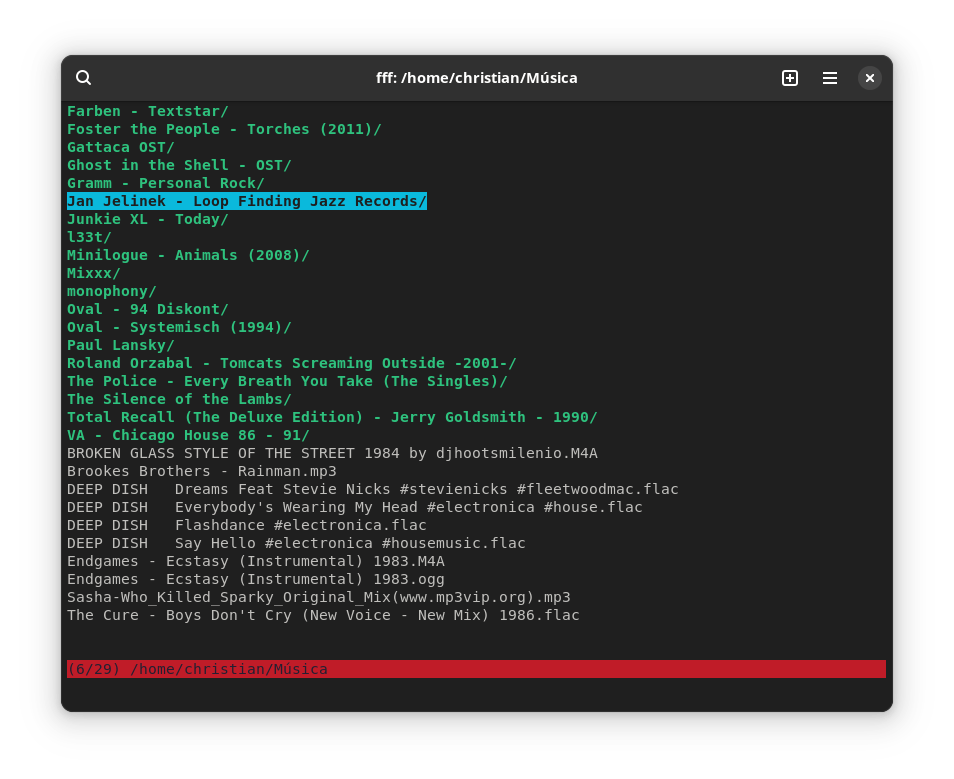
Task: Select Oval - Systemisch (1994) folder
Action: pos(179,327)
